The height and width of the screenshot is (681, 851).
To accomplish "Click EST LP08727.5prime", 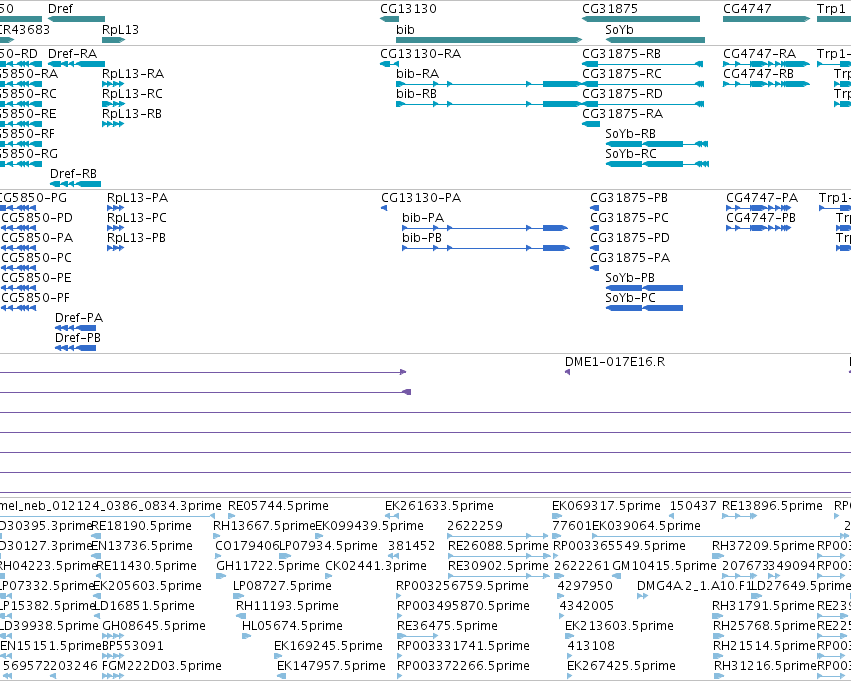I will point(237,596).
